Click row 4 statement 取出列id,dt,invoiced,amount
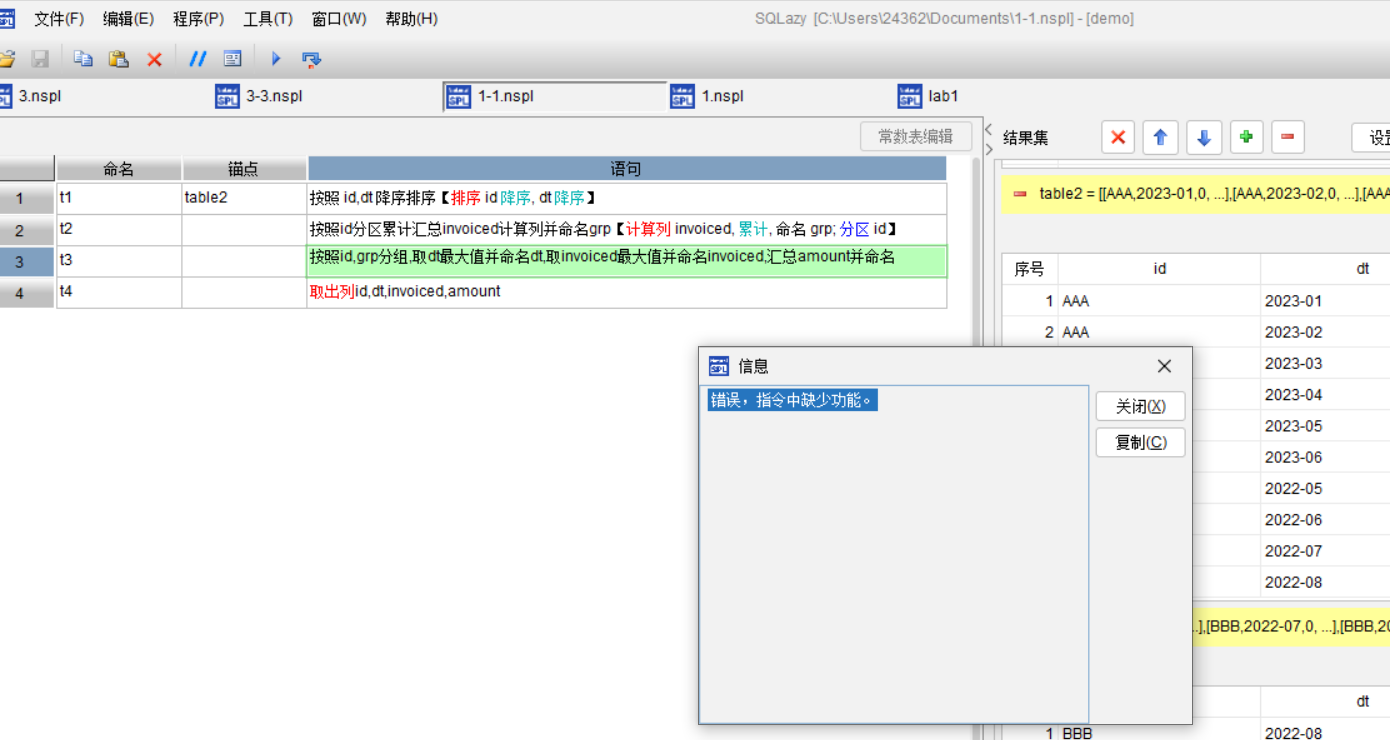The width and height of the screenshot is (1390, 740). (x=626, y=292)
